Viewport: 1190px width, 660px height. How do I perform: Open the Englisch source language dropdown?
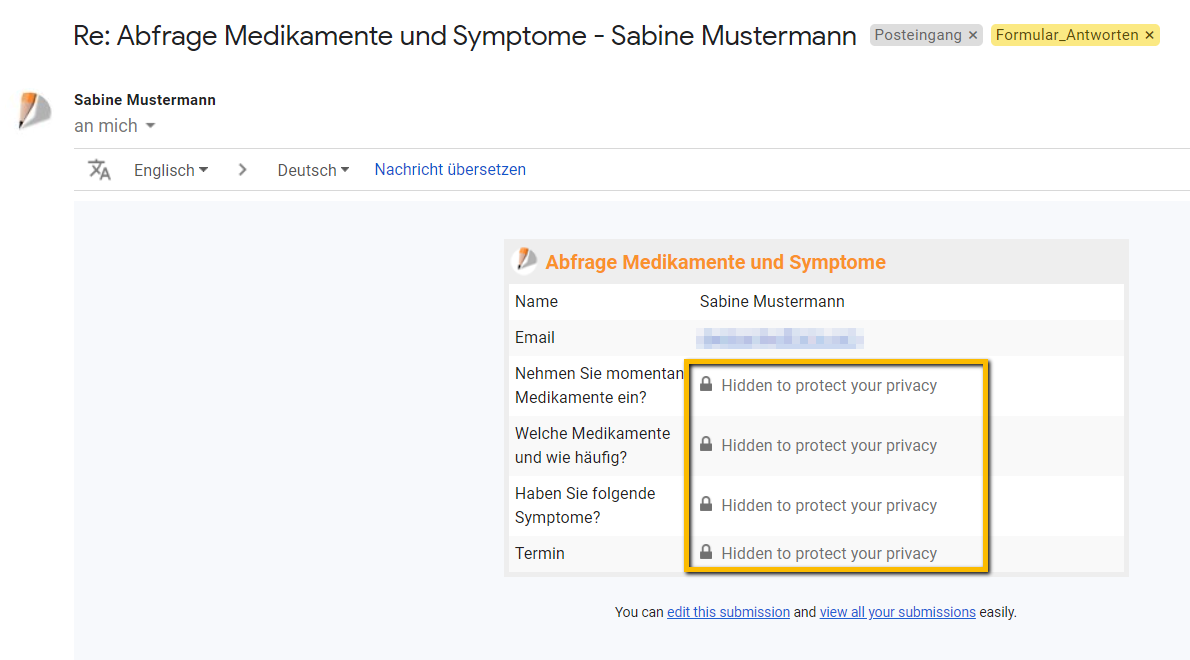(171, 170)
